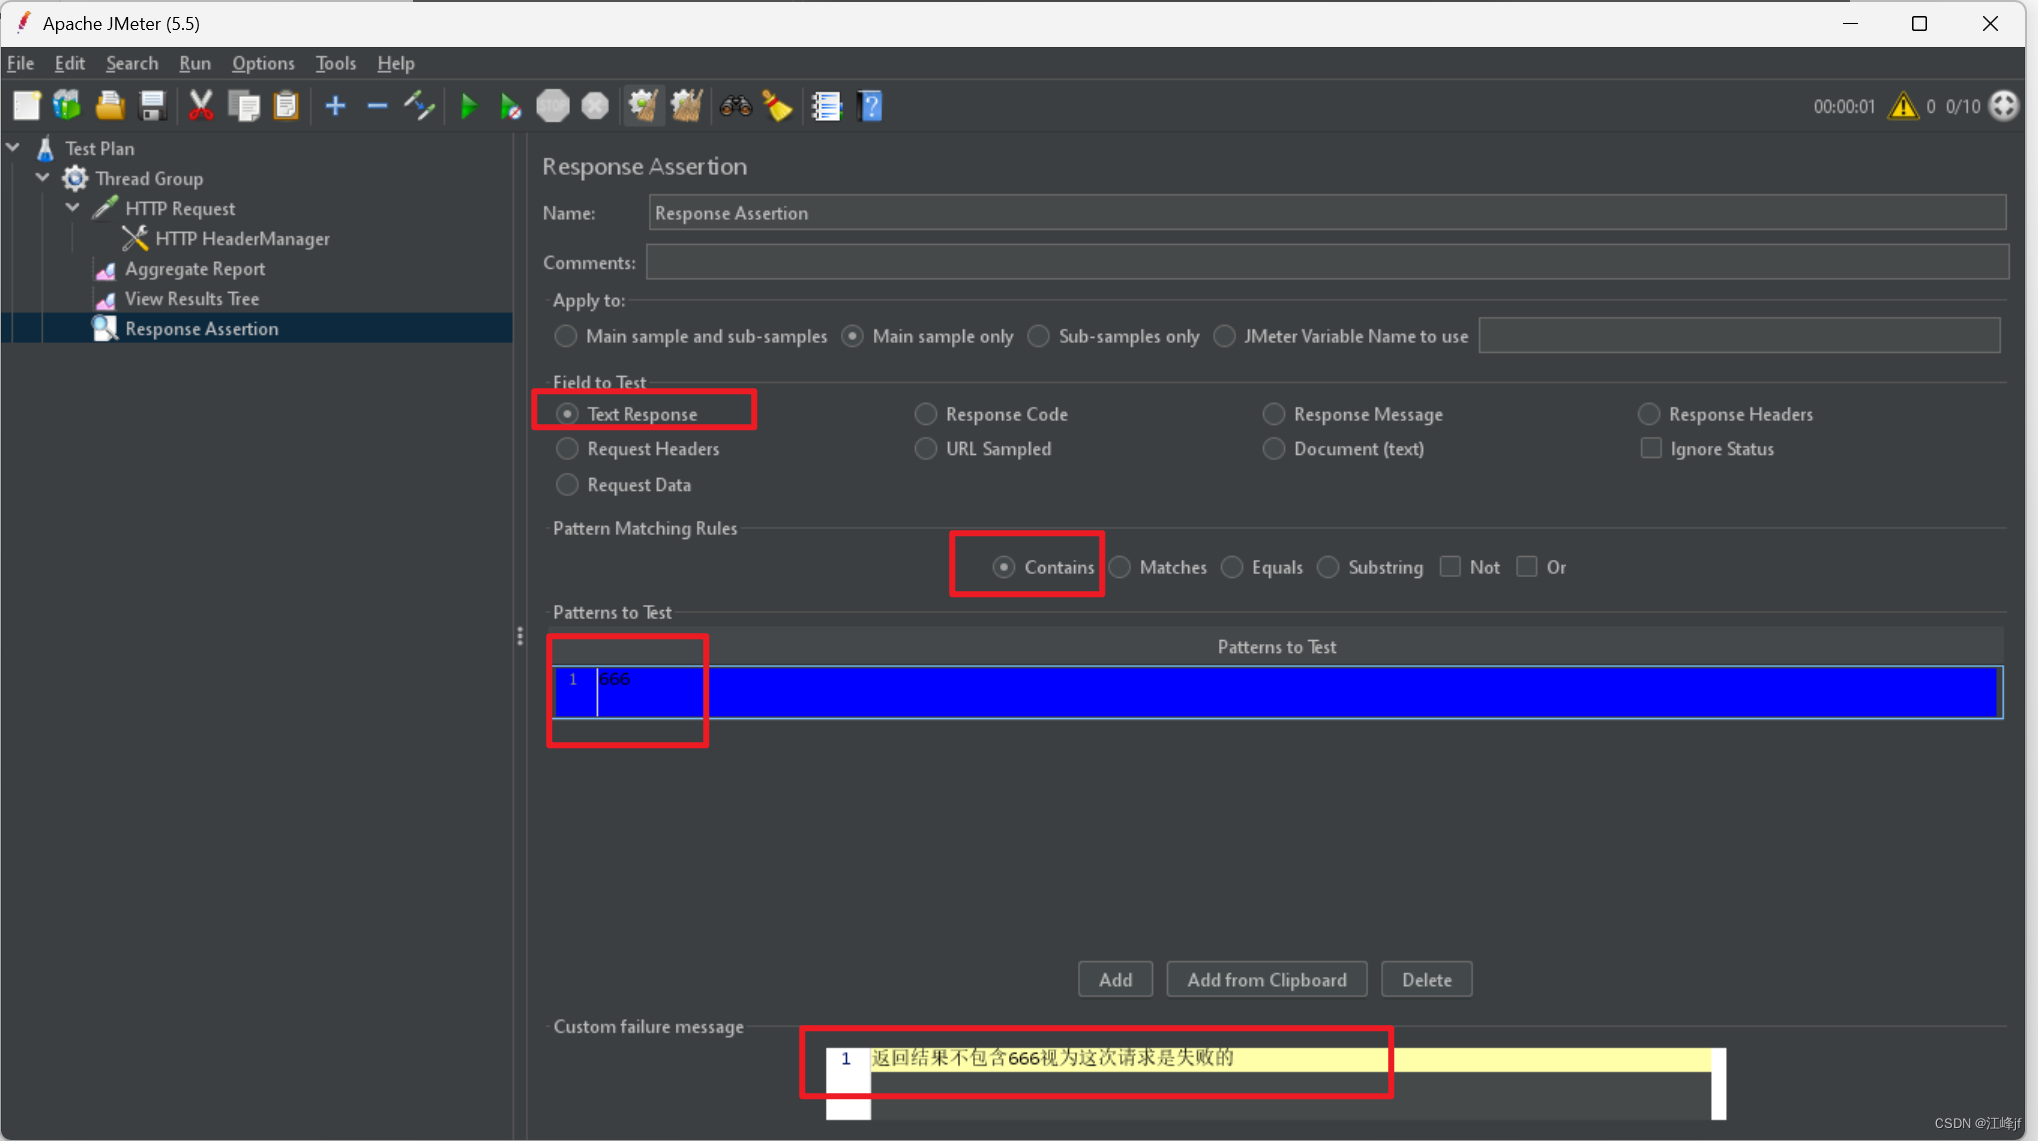The height and width of the screenshot is (1141, 2038).
Task: Click the green Start run icon
Action: click(x=468, y=106)
